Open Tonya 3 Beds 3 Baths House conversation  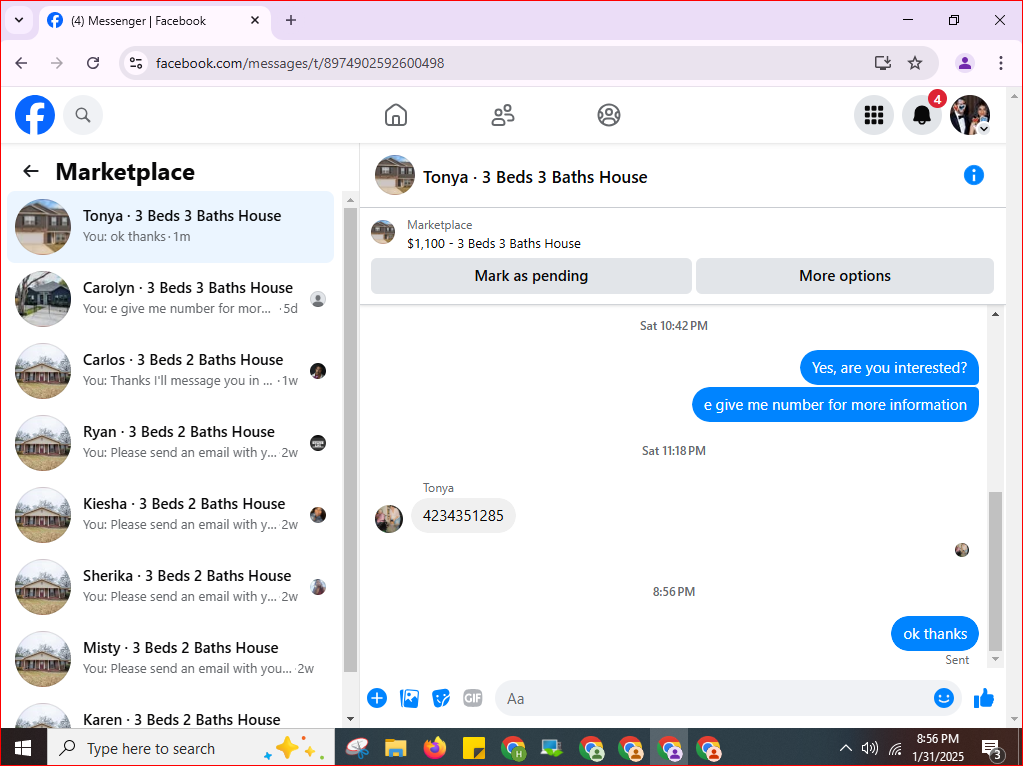coord(171,227)
